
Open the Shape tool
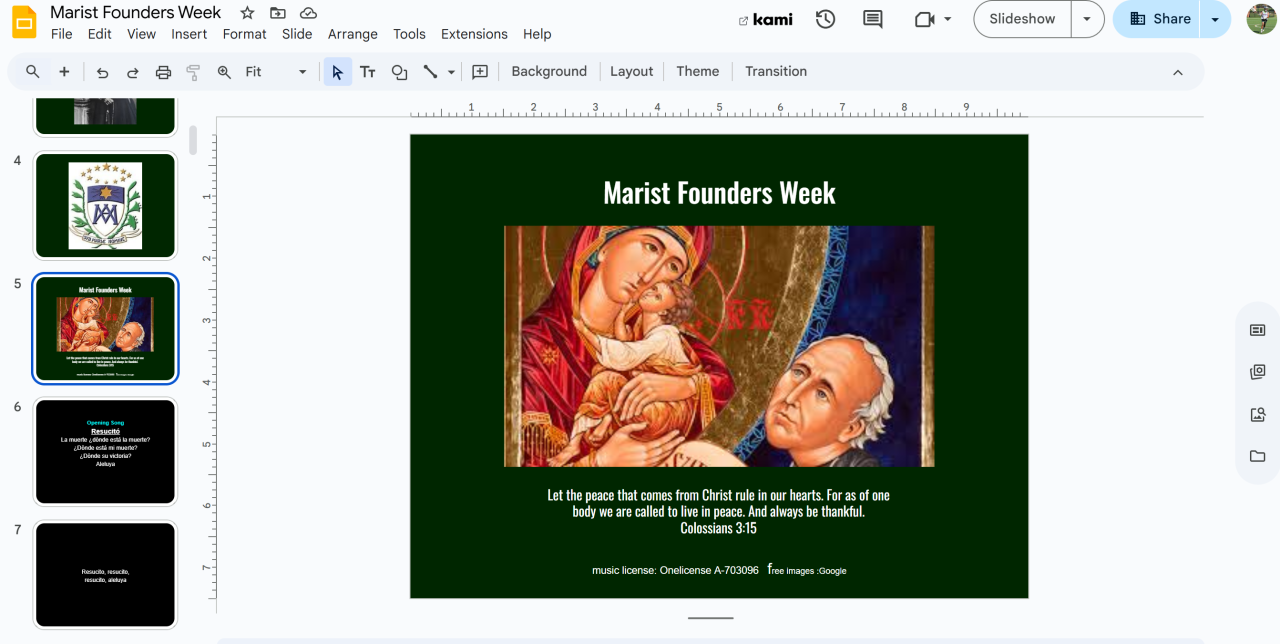pos(399,71)
